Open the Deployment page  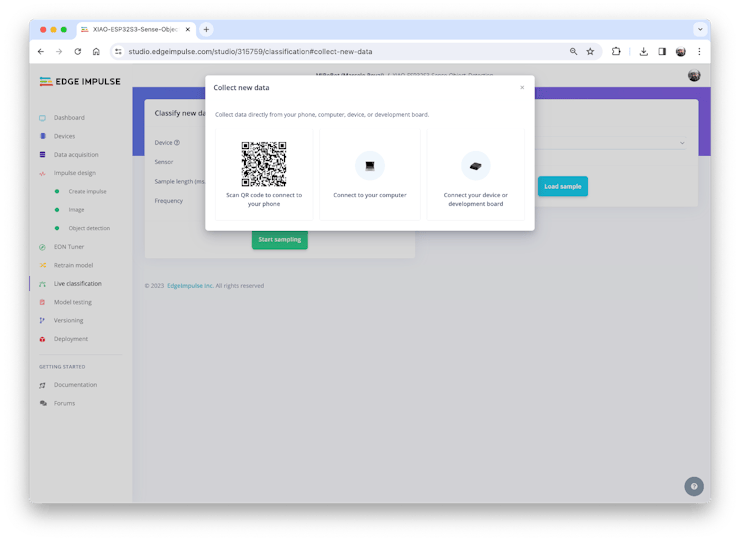(71, 339)
